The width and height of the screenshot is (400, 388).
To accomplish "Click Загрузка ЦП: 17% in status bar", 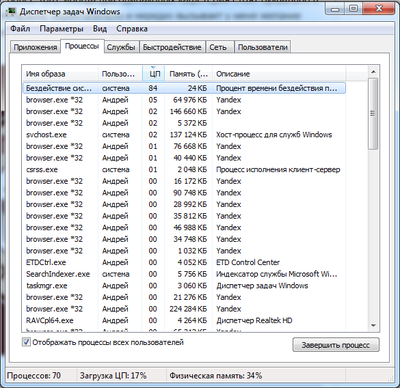I will pos(113,376).
